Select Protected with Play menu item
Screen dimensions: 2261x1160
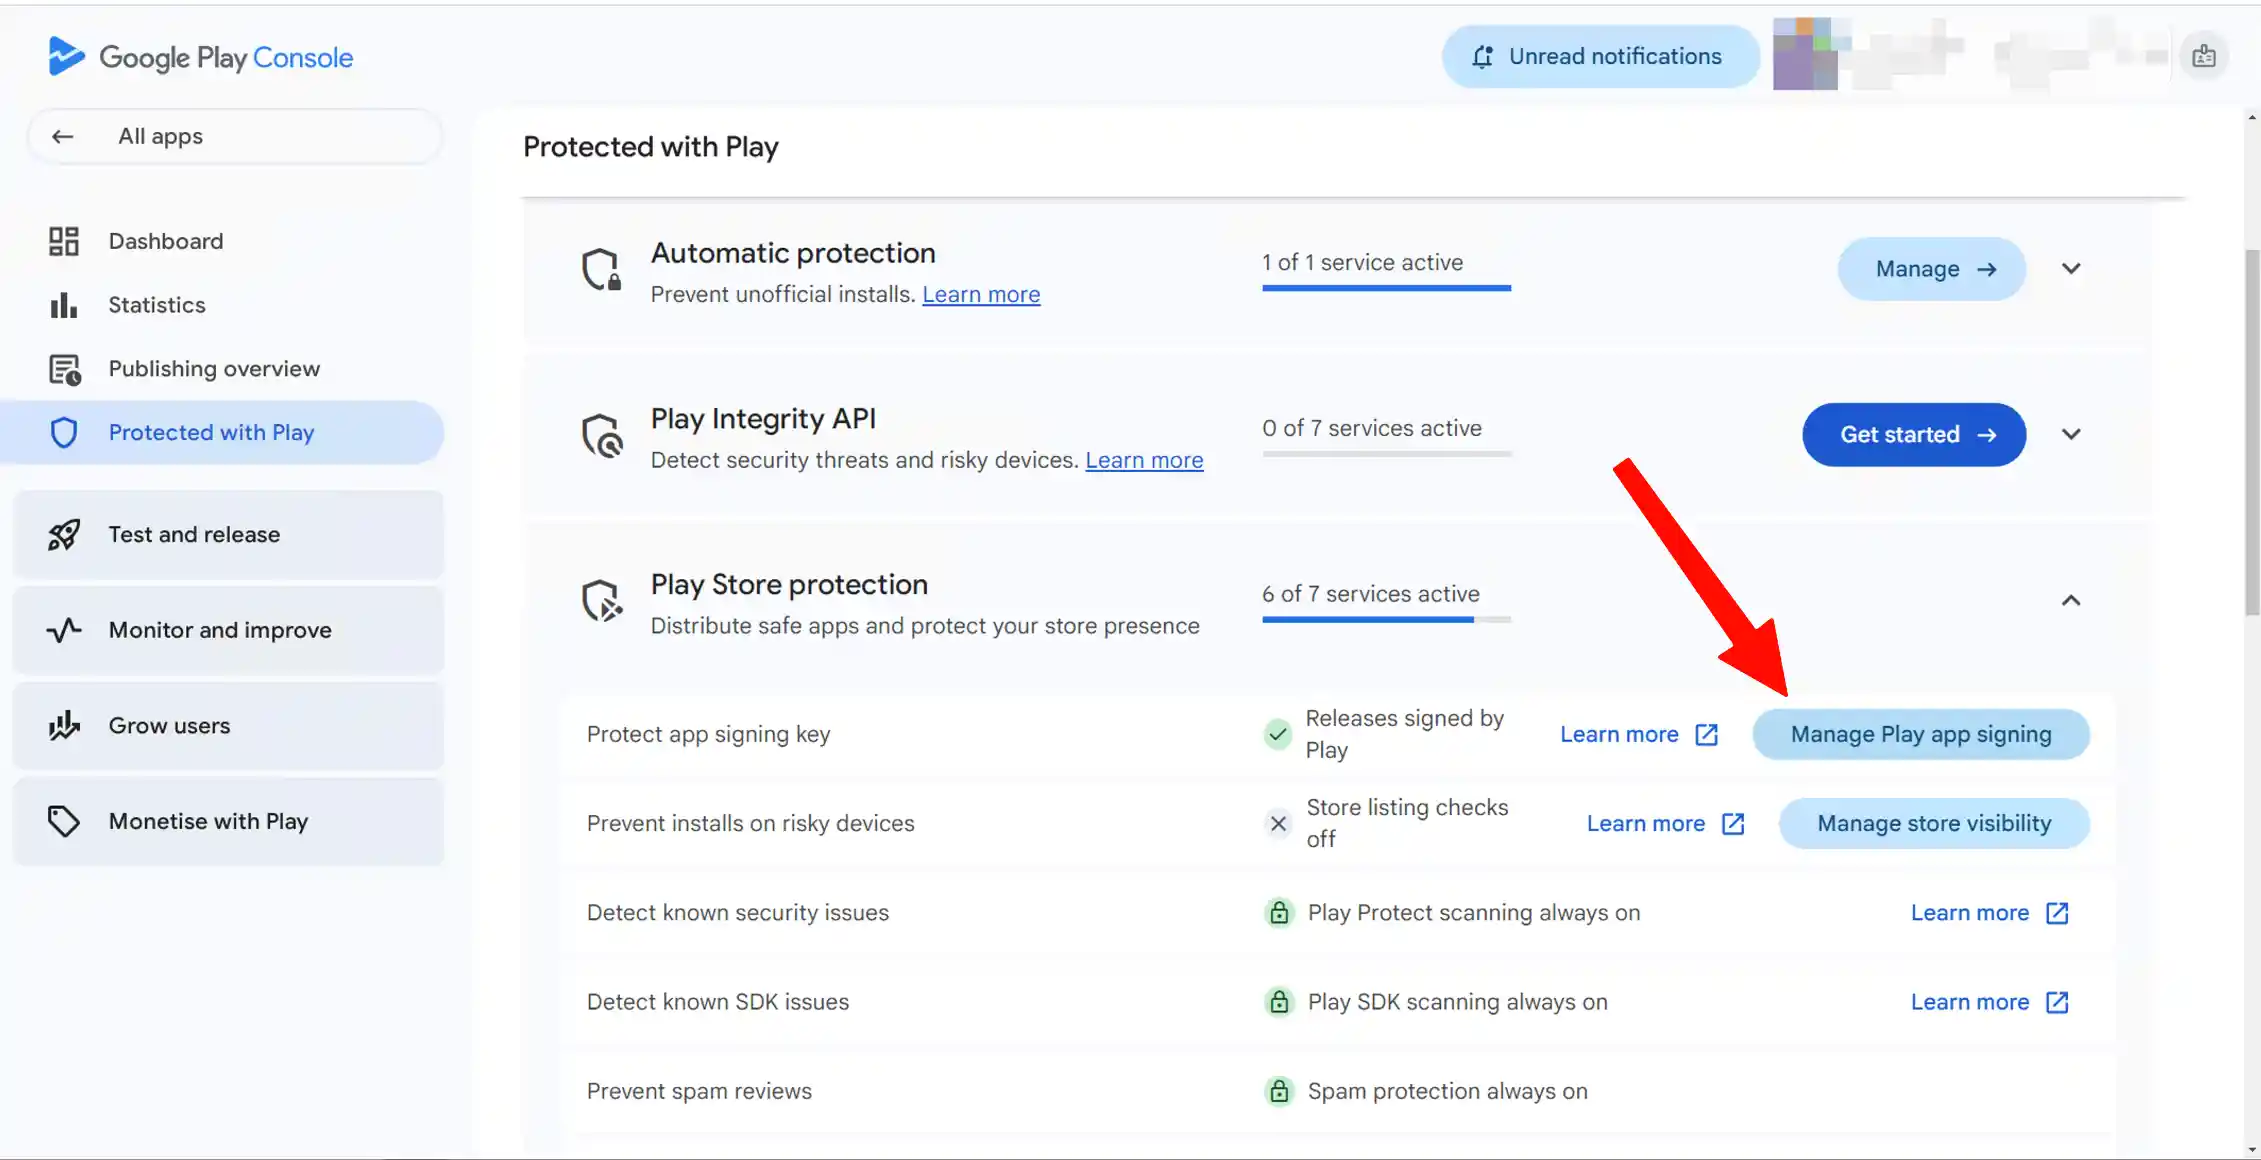pyautogui.click(x=222, y=433)
